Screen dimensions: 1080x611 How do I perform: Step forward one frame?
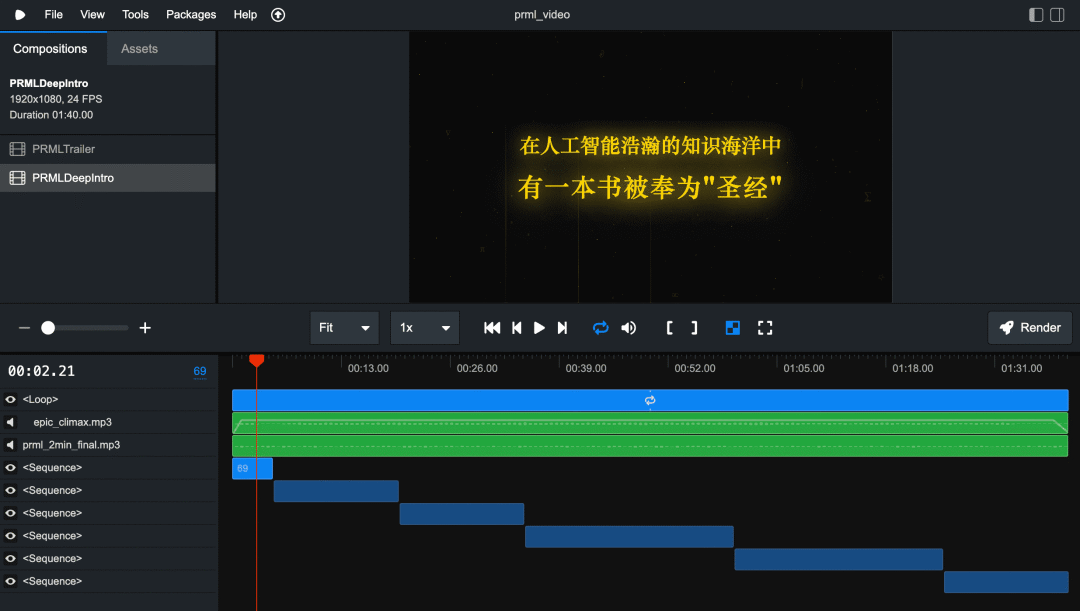[562, 327]
